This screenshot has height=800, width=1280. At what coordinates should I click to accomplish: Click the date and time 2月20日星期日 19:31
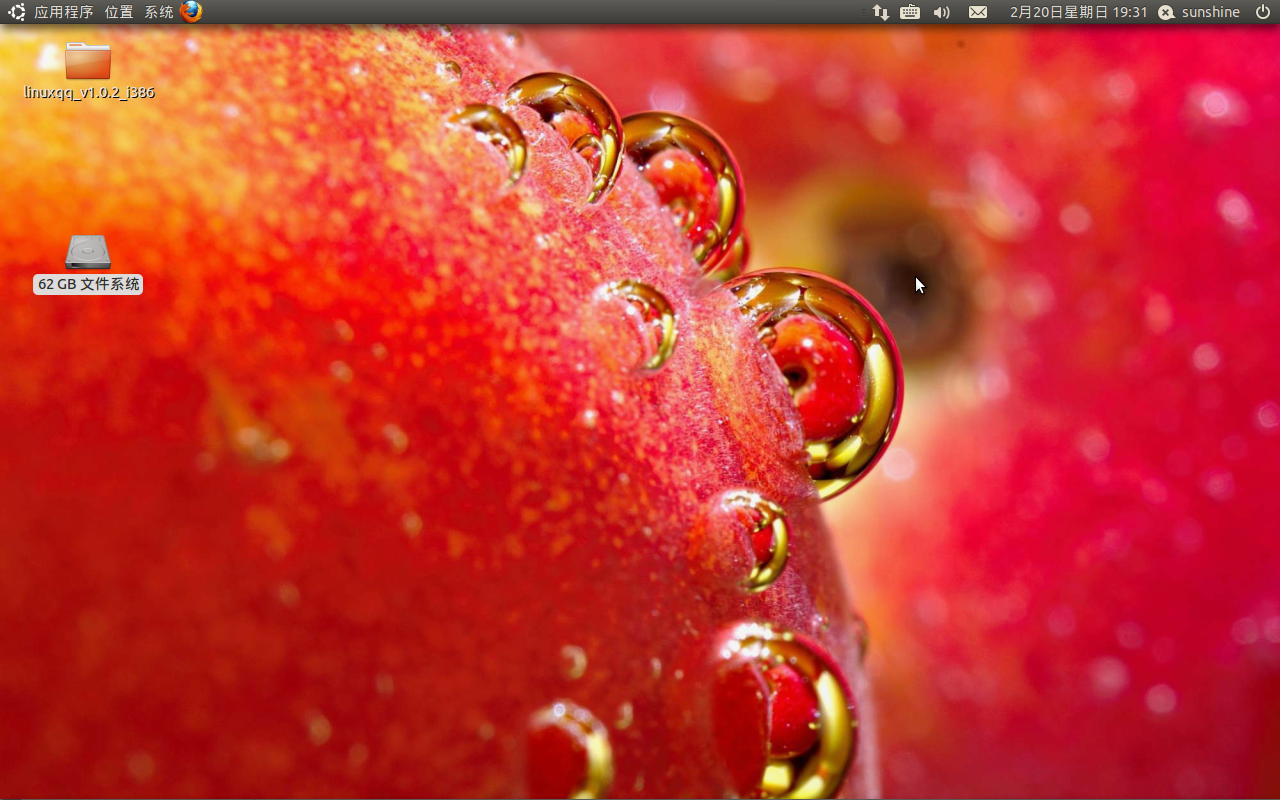(x=1078, y=12)
